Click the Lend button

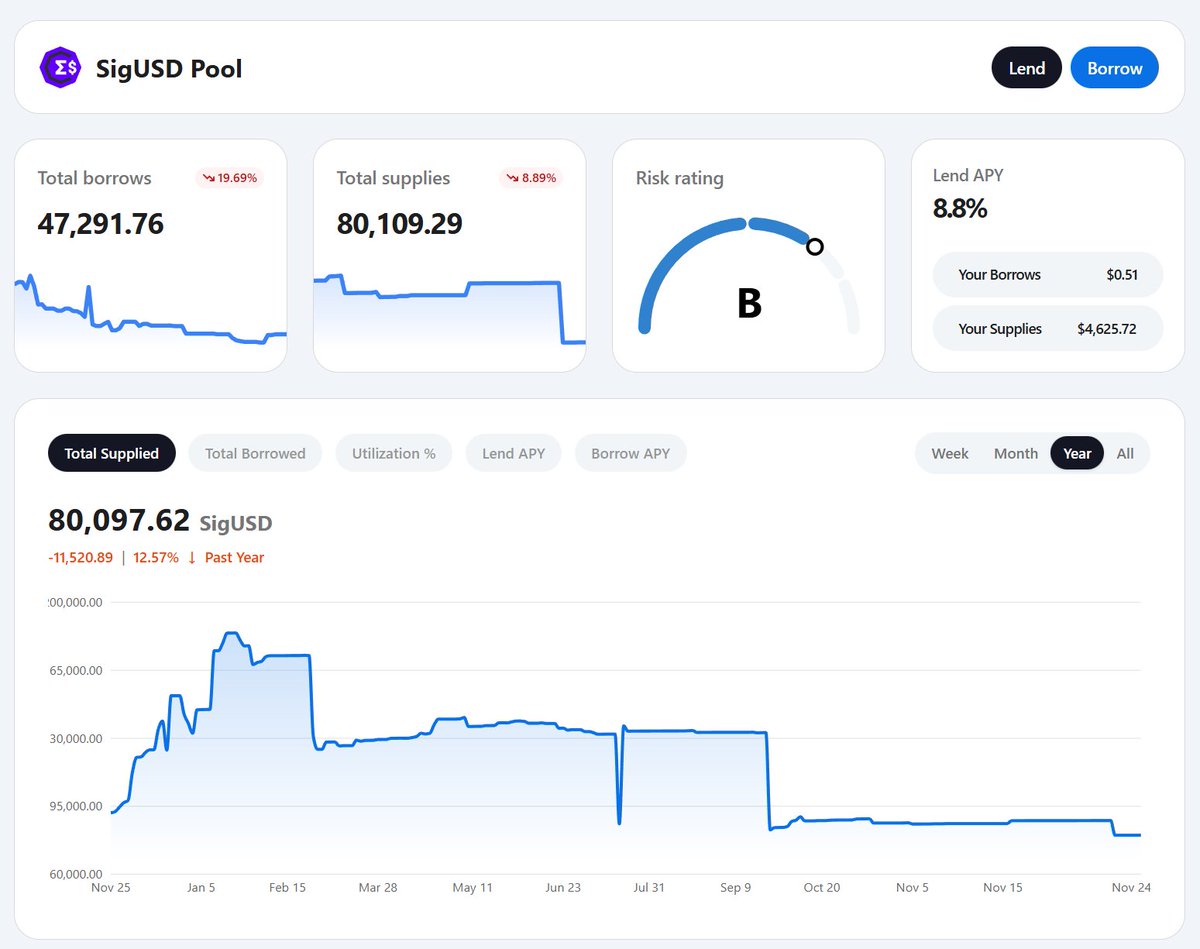click(x=1026, y=68)
